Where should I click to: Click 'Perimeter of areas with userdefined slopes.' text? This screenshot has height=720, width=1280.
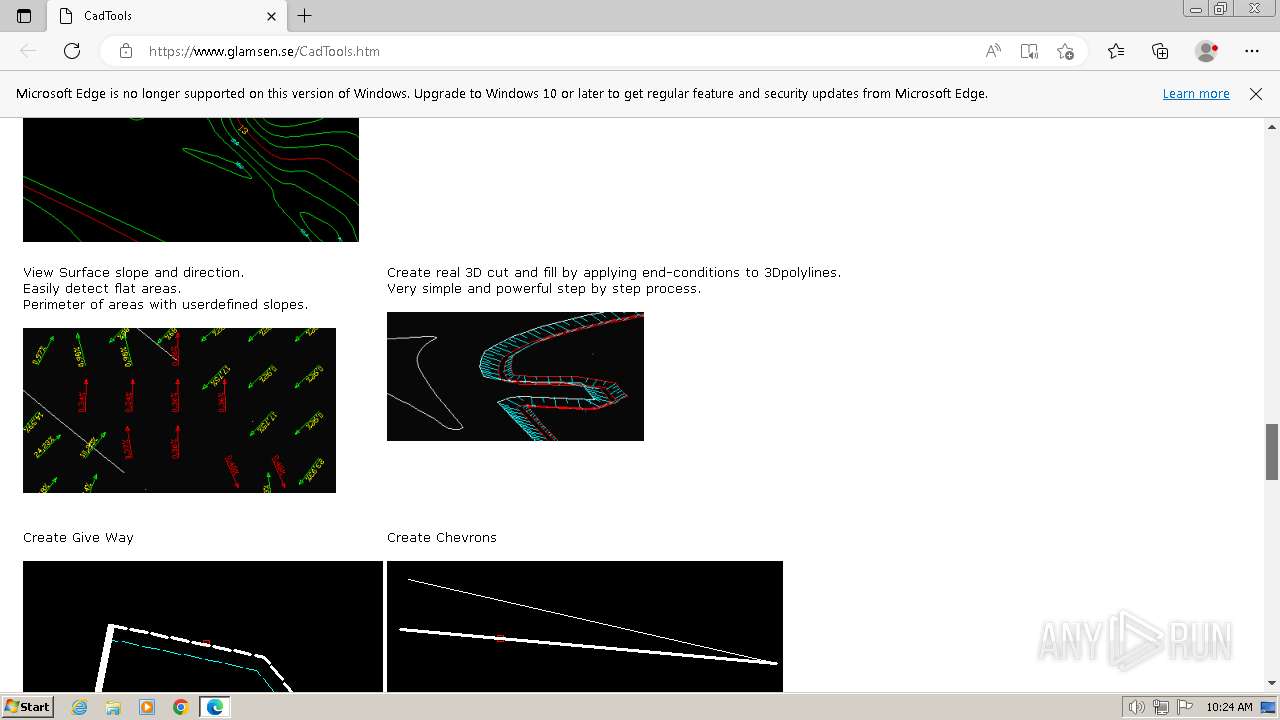tap(165, 304)
